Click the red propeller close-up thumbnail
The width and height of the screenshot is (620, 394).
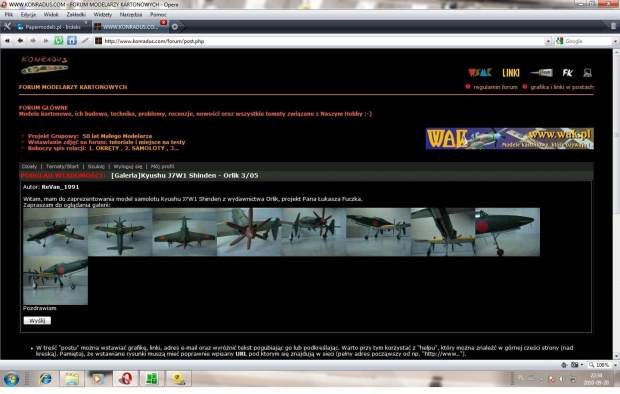click(x=249, y=232)
